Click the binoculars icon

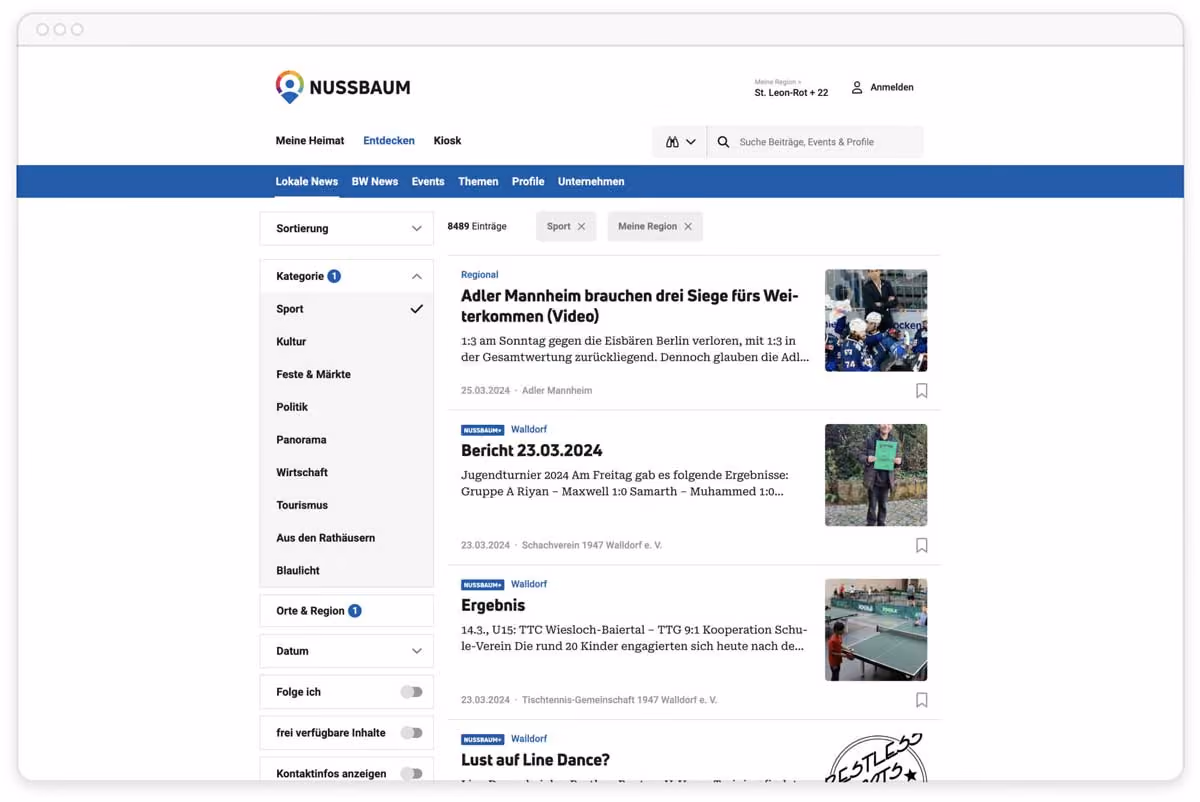coord(672,142)
